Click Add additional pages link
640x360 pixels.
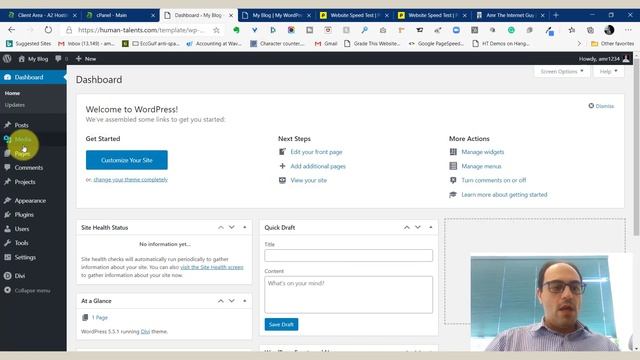pyautogui.click(x=318, y=166)
